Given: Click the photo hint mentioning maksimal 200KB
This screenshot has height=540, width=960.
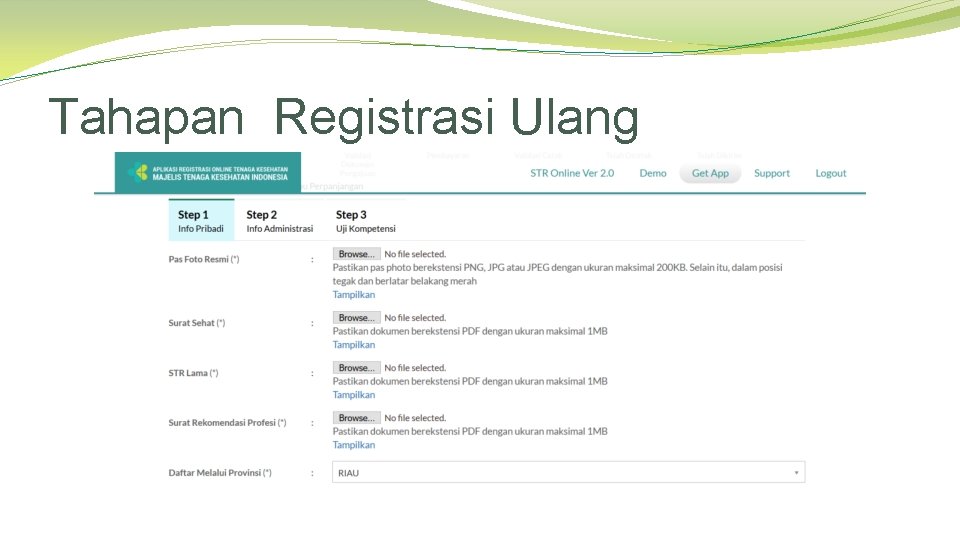Looking at the screenshot, I should coord(557,274).
